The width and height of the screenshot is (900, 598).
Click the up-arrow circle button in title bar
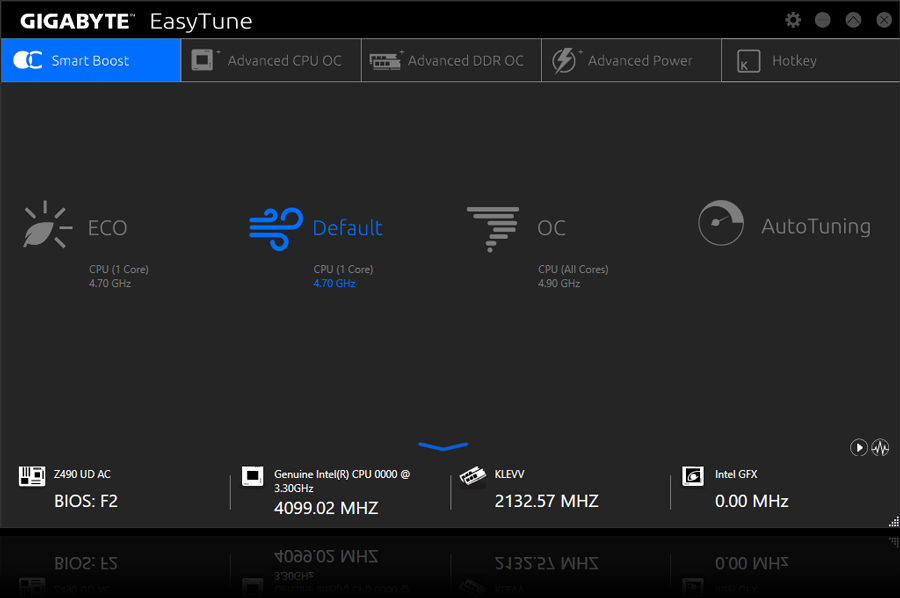pyautogui.click(x=854, y=20)
